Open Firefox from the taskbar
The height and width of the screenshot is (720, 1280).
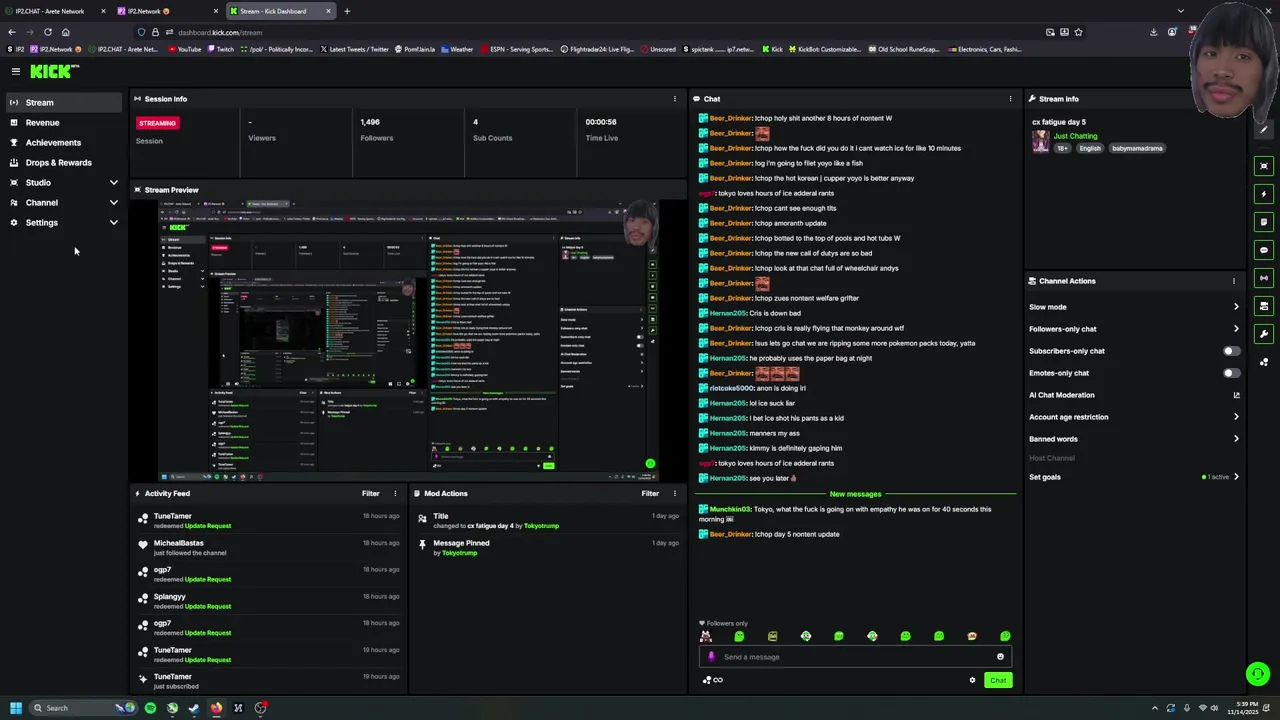216,708
